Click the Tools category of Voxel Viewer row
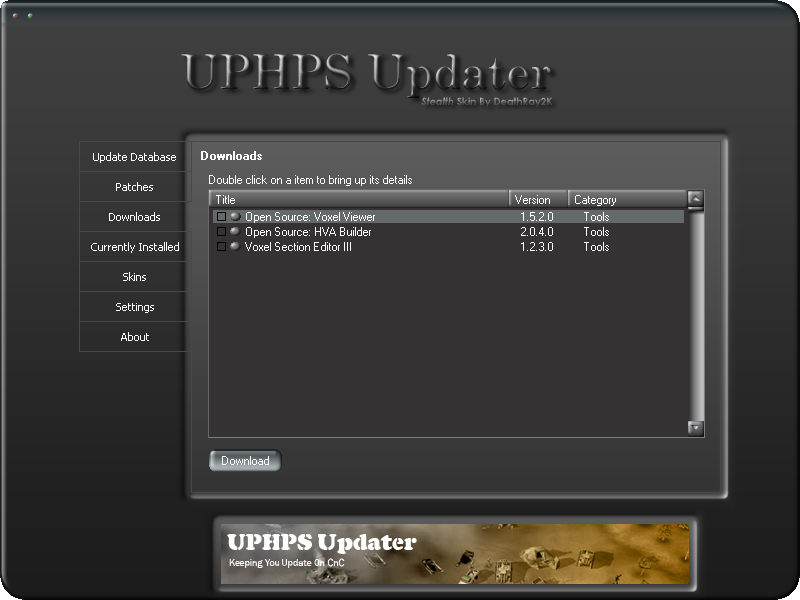800x600 pixels. [x=596, y=217]
